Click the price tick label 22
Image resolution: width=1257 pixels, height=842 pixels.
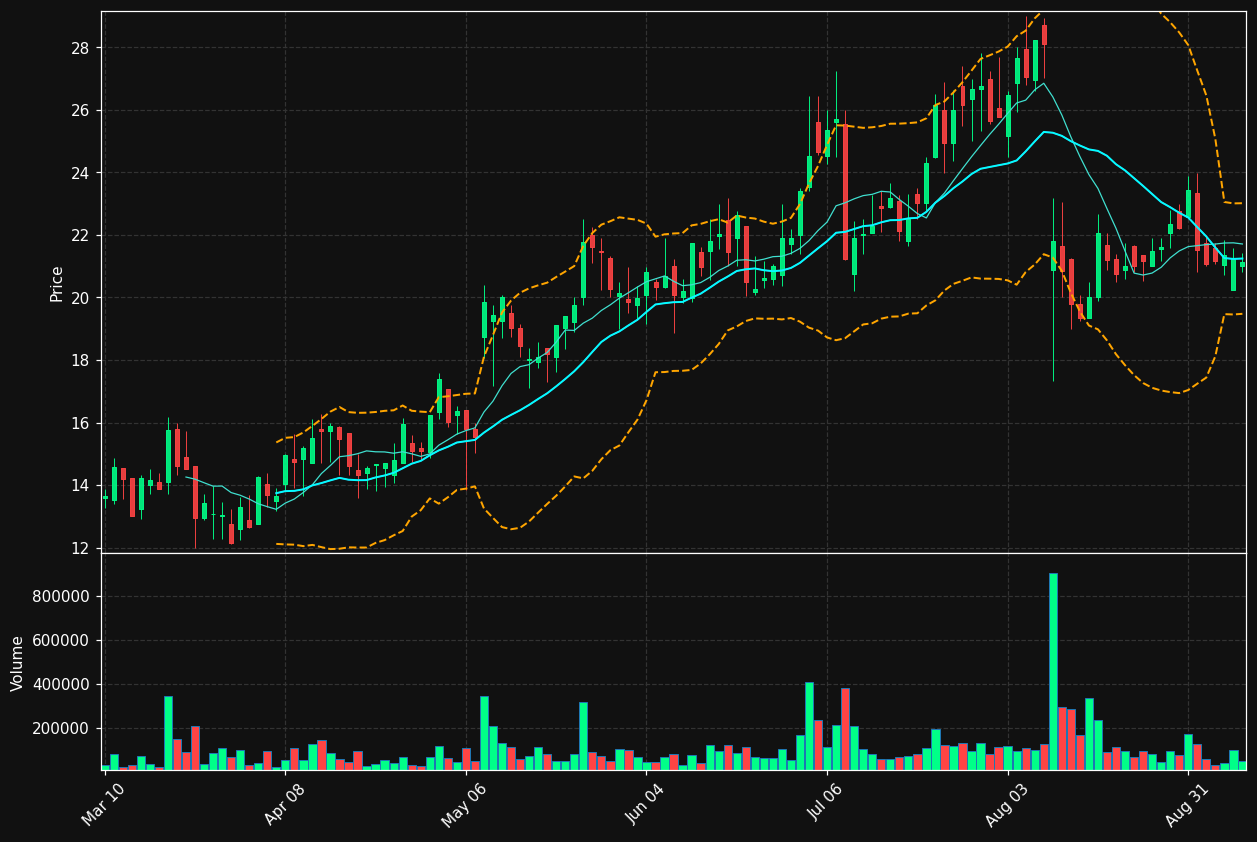click(81, 236)
